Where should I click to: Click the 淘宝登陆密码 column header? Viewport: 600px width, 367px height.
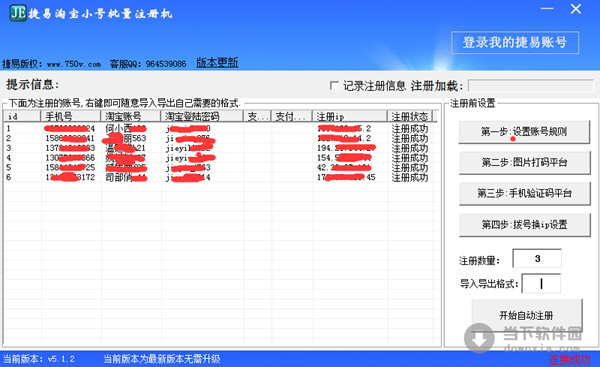pos(202,116)
